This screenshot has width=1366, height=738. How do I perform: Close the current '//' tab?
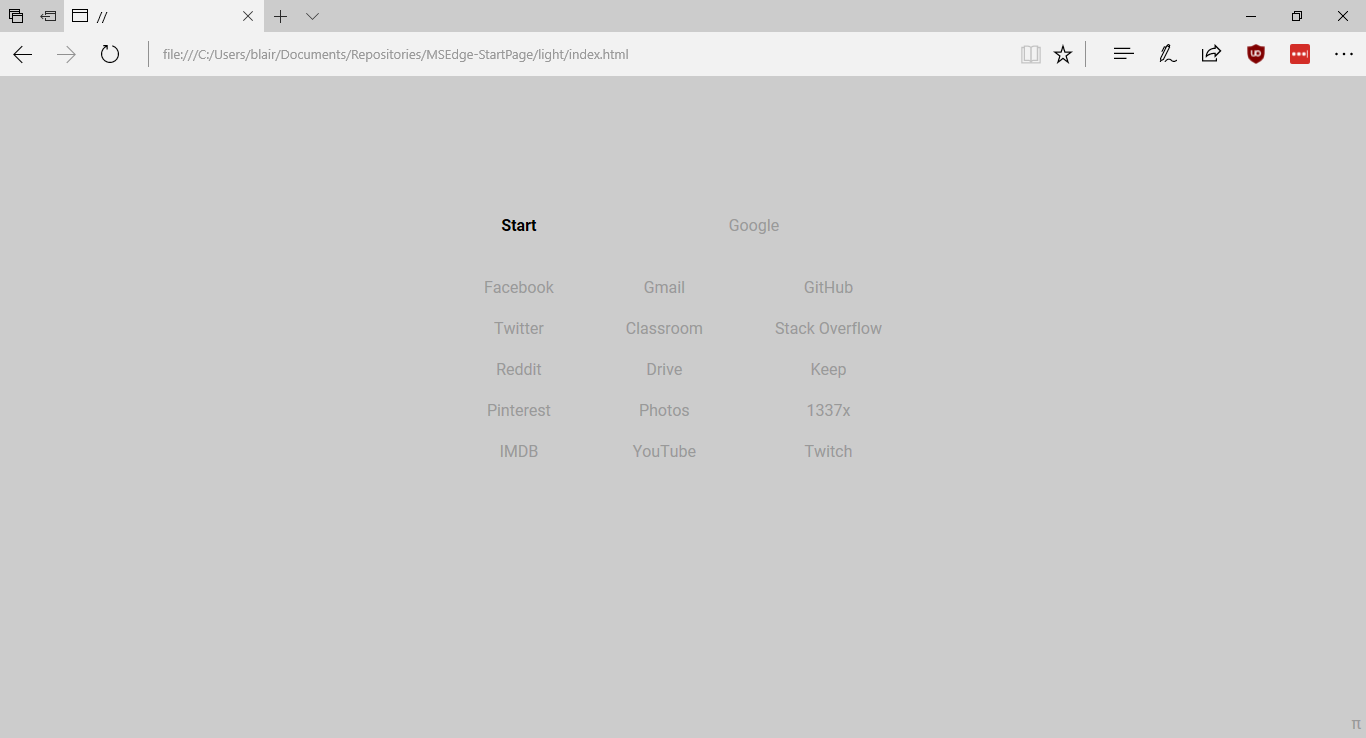pyautogui.click(x=248, y=16)
